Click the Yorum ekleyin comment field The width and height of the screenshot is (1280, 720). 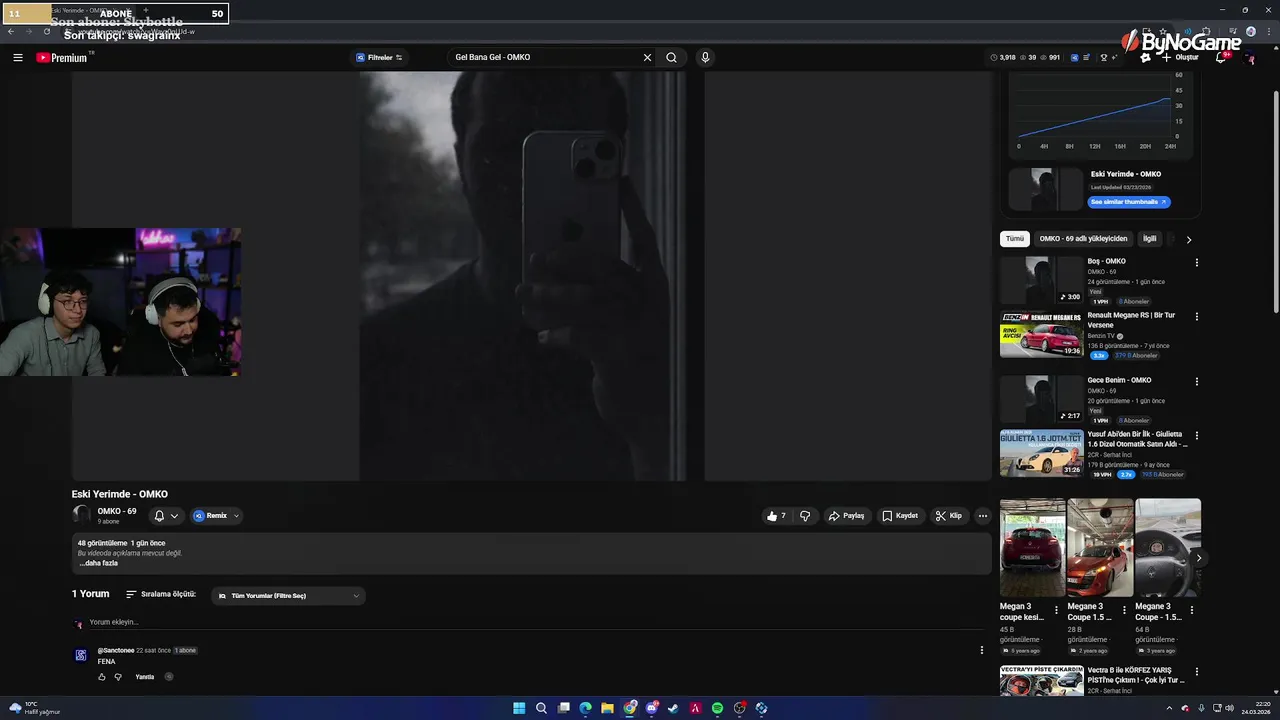pyautogui.click(x=534, y=622)
